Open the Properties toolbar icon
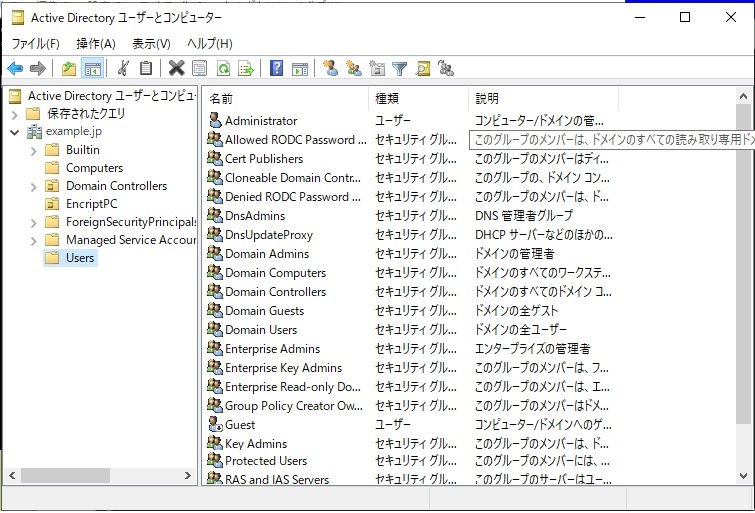Screen dimensions: 755x513 coord(199,68)
